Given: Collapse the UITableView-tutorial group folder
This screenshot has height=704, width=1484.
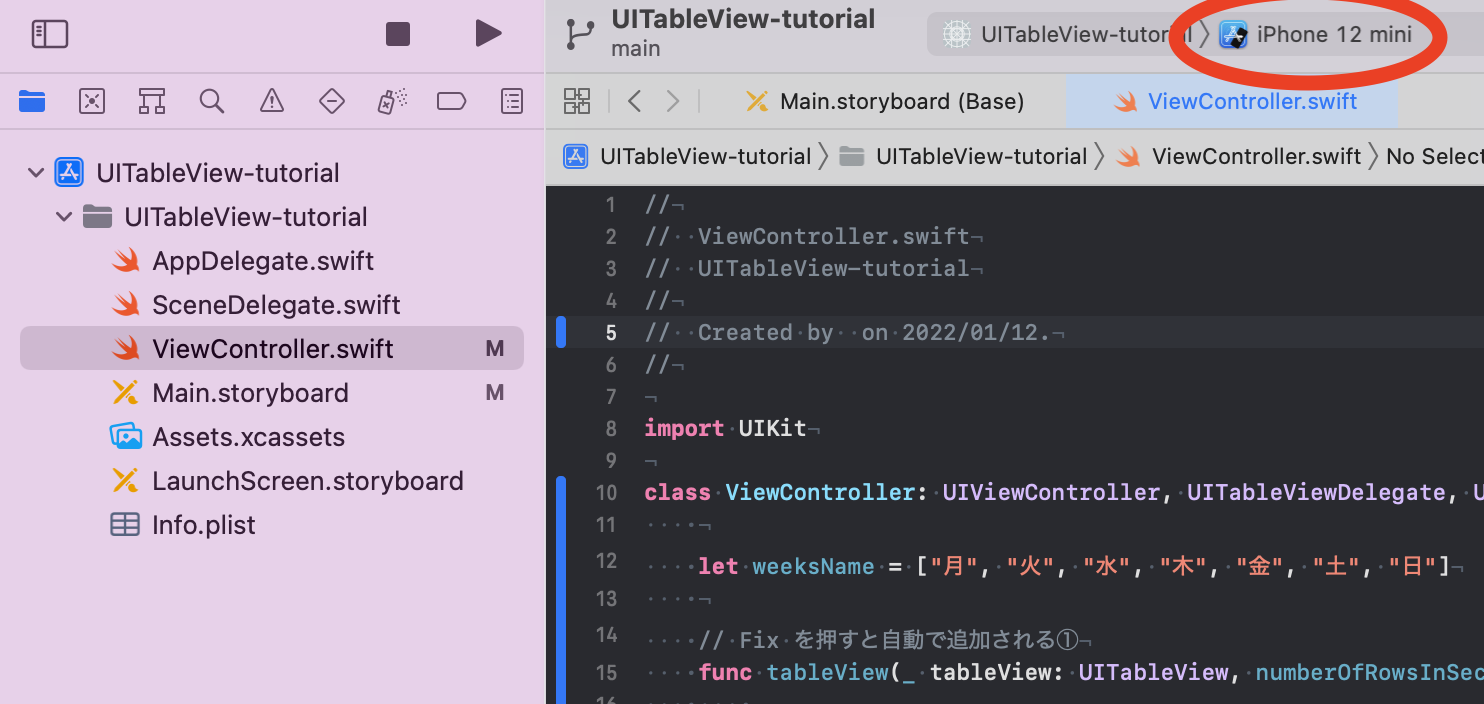Looking at the screenshot, I should tap(64, 217).
